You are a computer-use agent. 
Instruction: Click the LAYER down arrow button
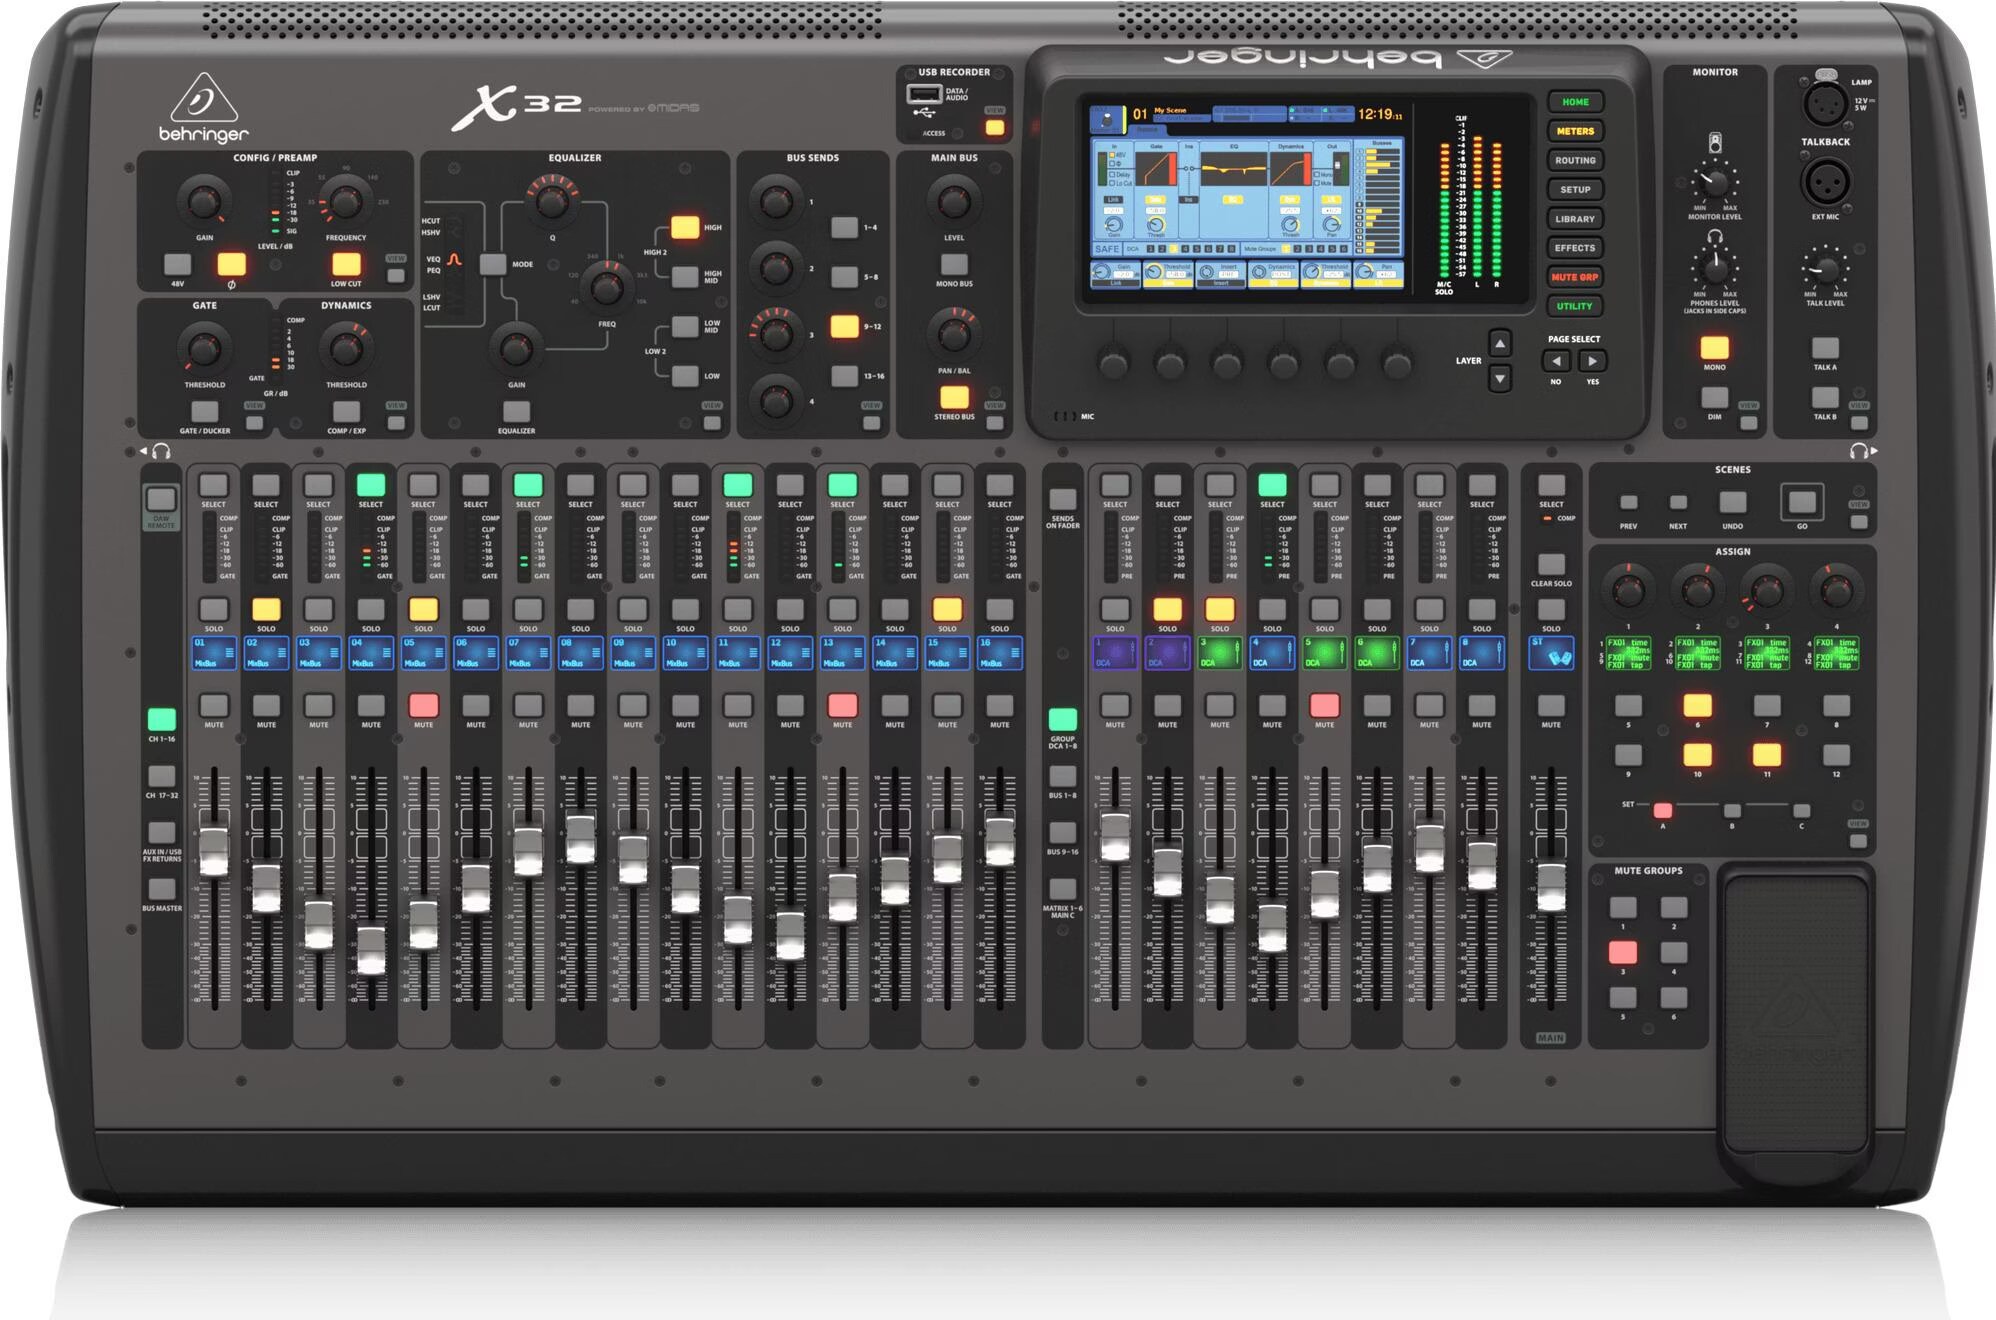click(1500, 379)
